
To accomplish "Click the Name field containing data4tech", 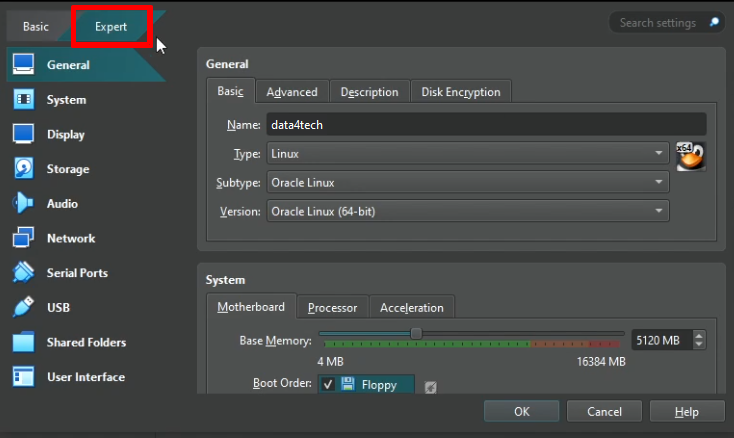I will [x=486, y=125].
